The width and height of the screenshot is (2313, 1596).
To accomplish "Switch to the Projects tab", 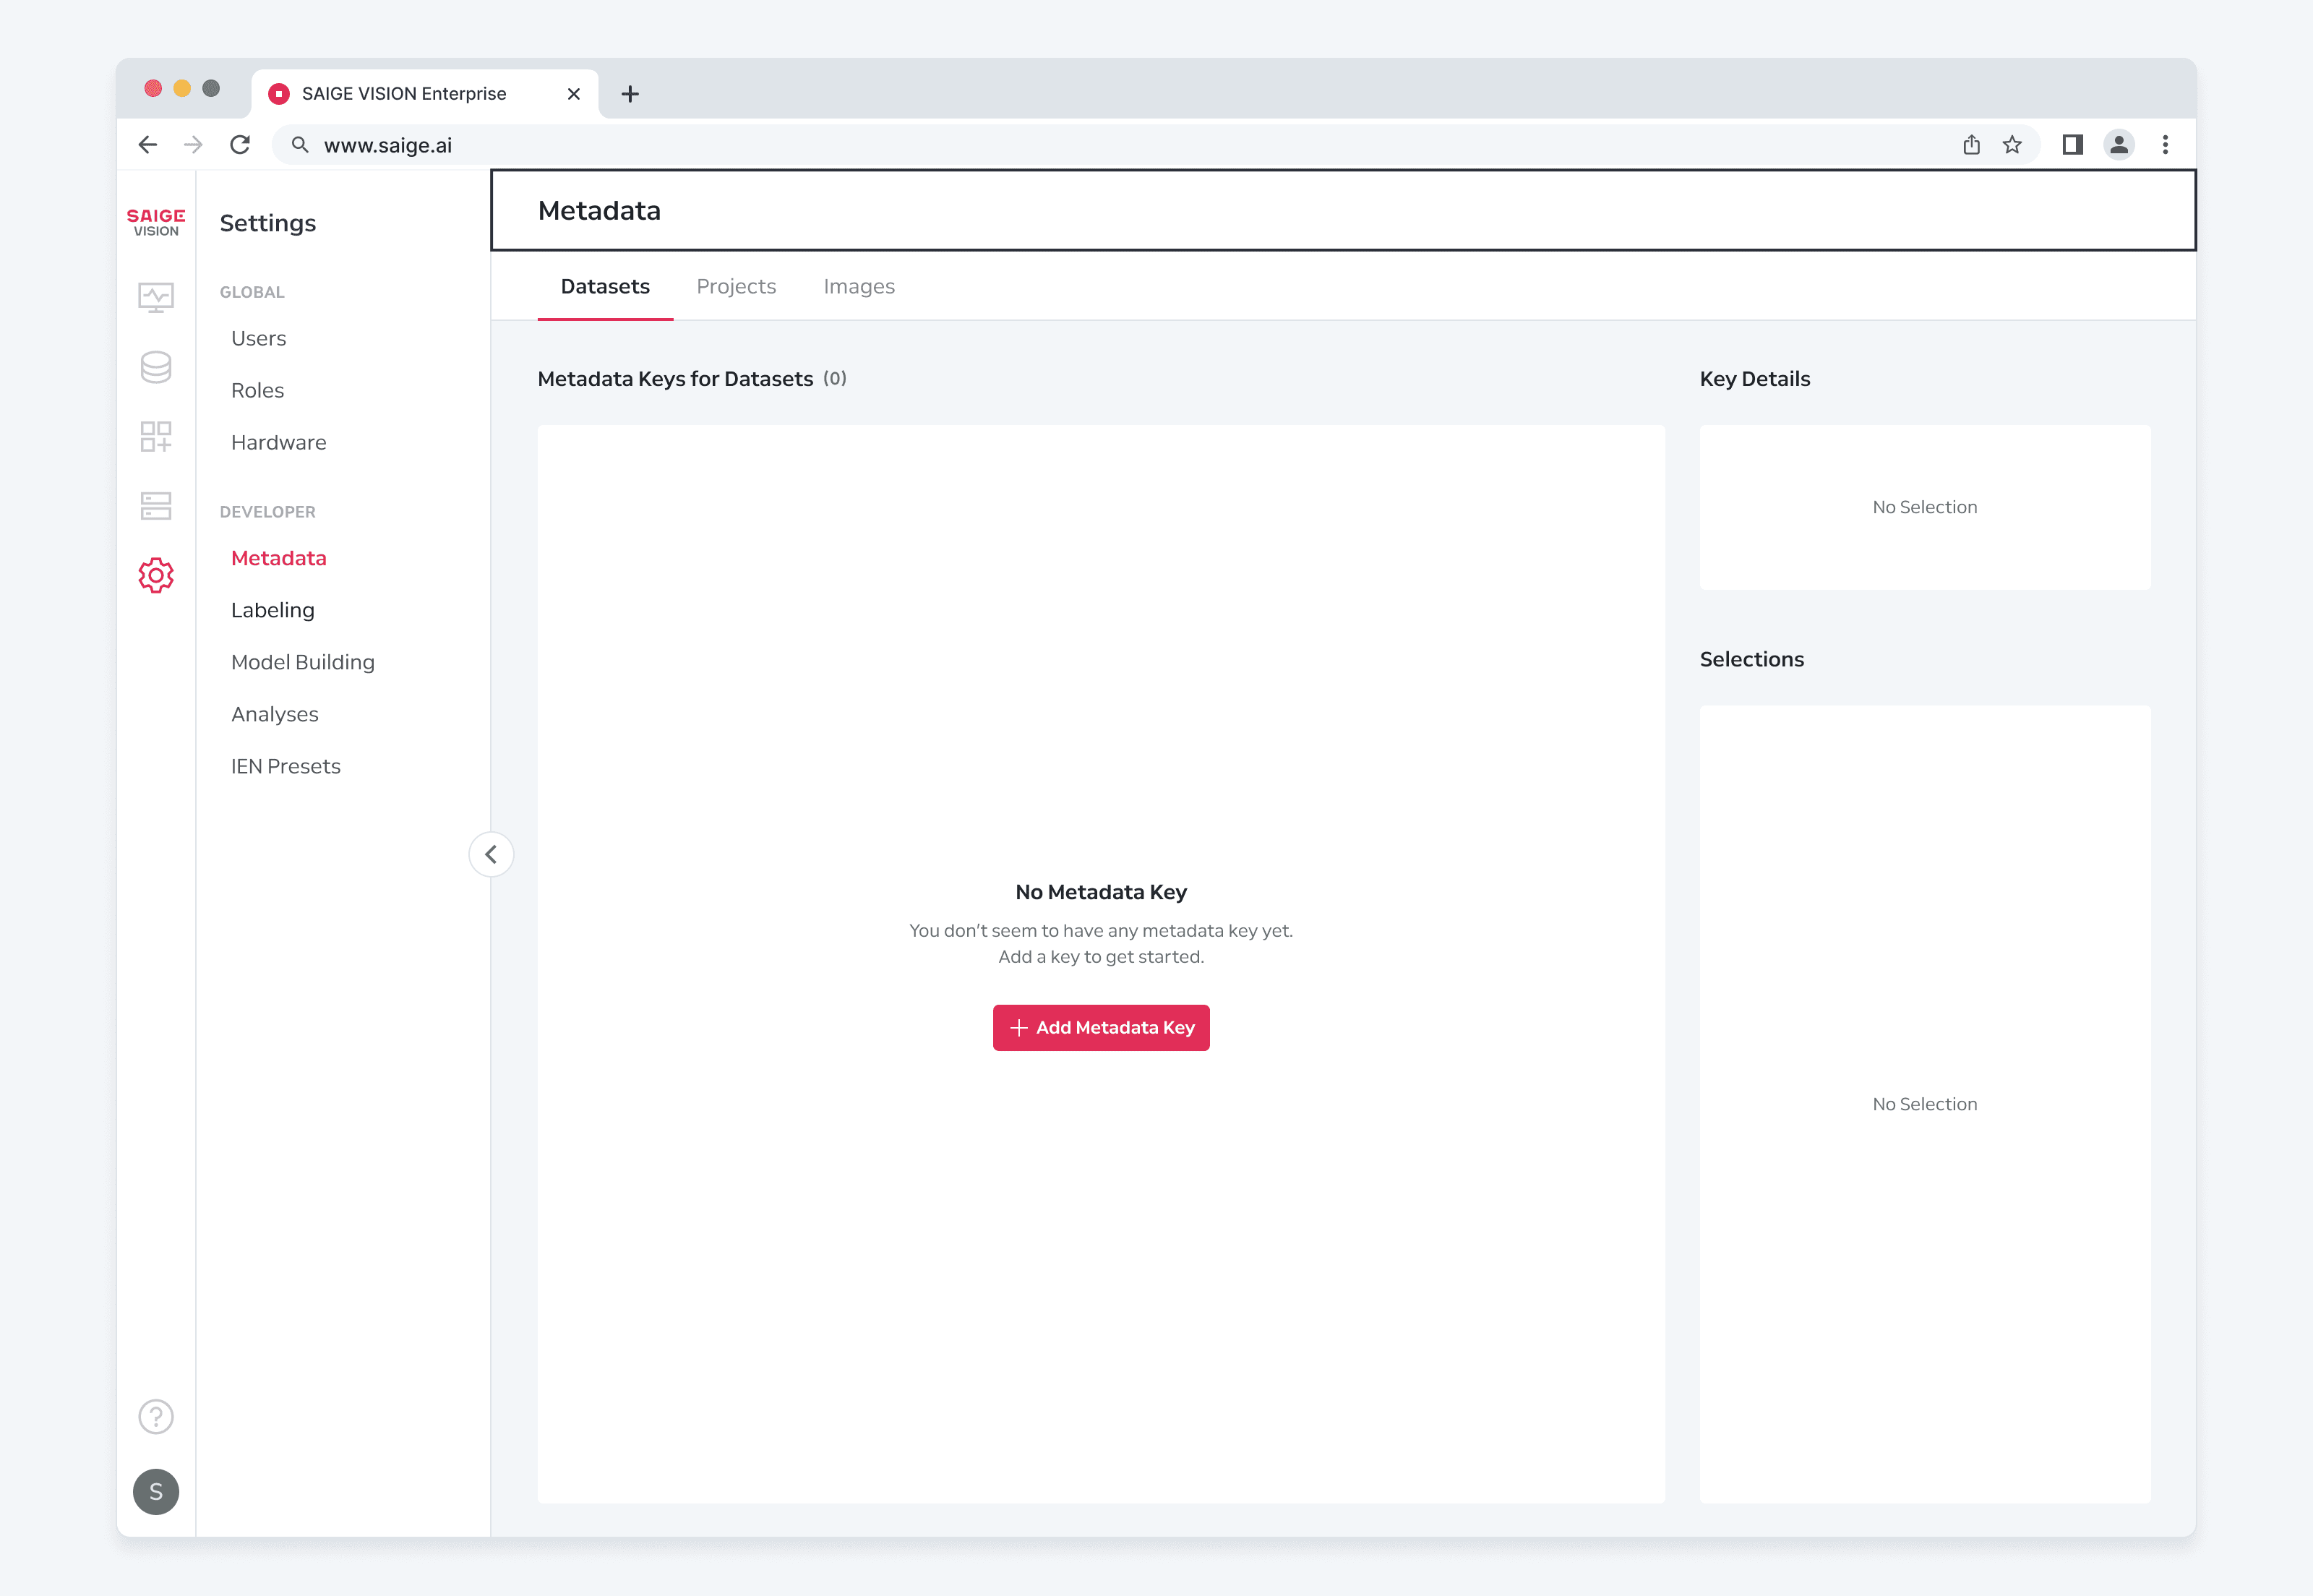I will pyautogui.click(x=736, y=286).
